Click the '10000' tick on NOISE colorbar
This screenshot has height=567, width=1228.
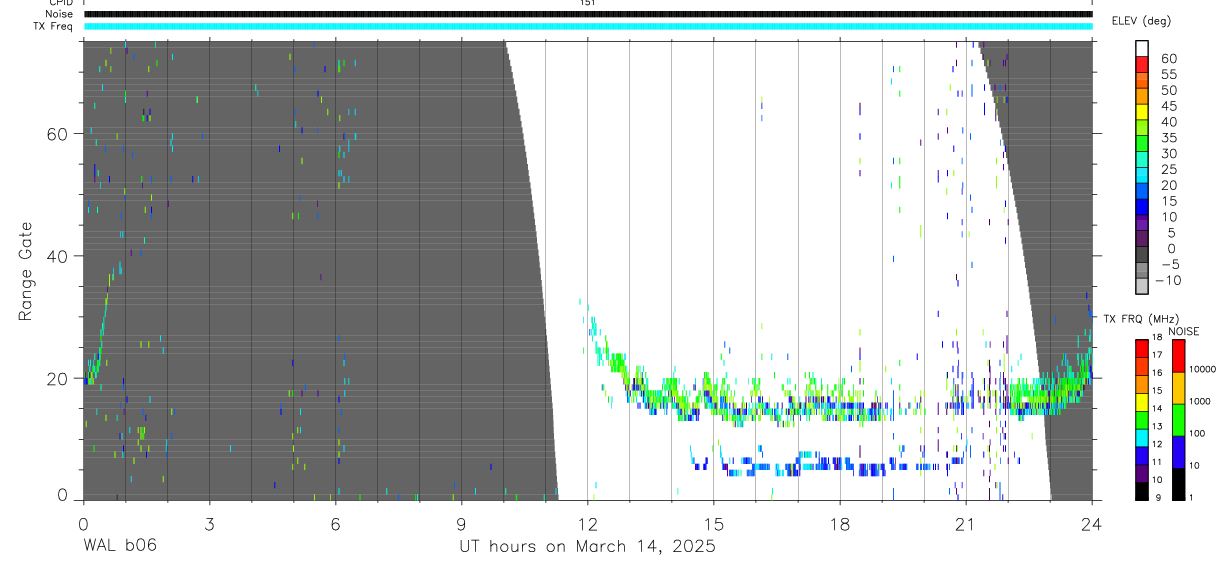[x=1202, y=370]
